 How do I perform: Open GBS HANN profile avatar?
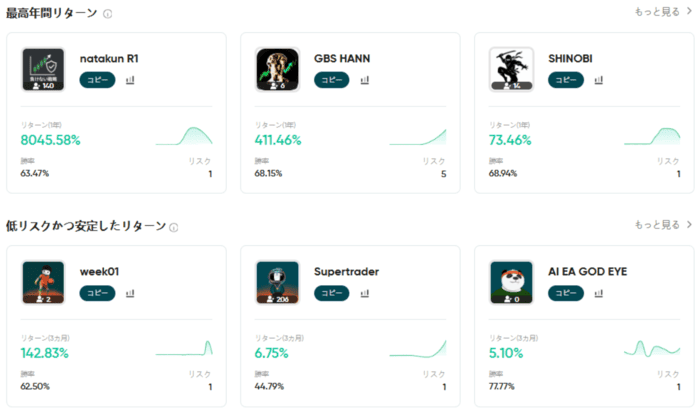[x=277, y=70]
